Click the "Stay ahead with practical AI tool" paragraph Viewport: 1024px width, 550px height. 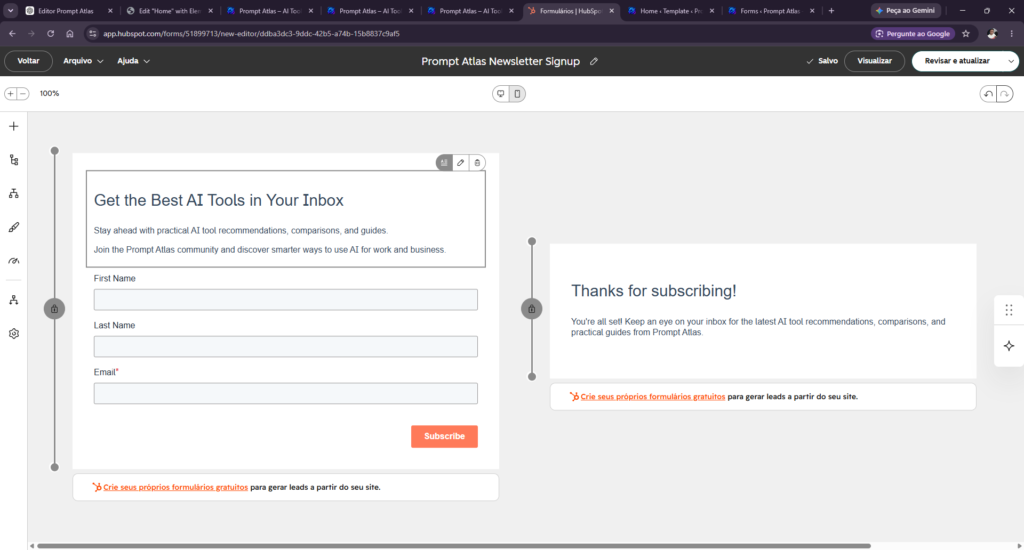pyautogui.click(x=241, y=231)
